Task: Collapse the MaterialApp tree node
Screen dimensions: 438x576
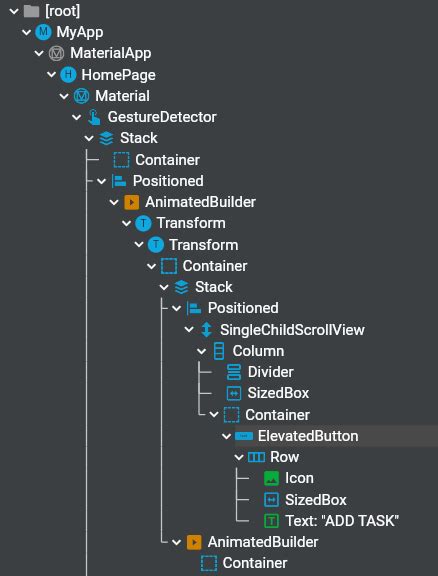Action: tap(39, 54)
